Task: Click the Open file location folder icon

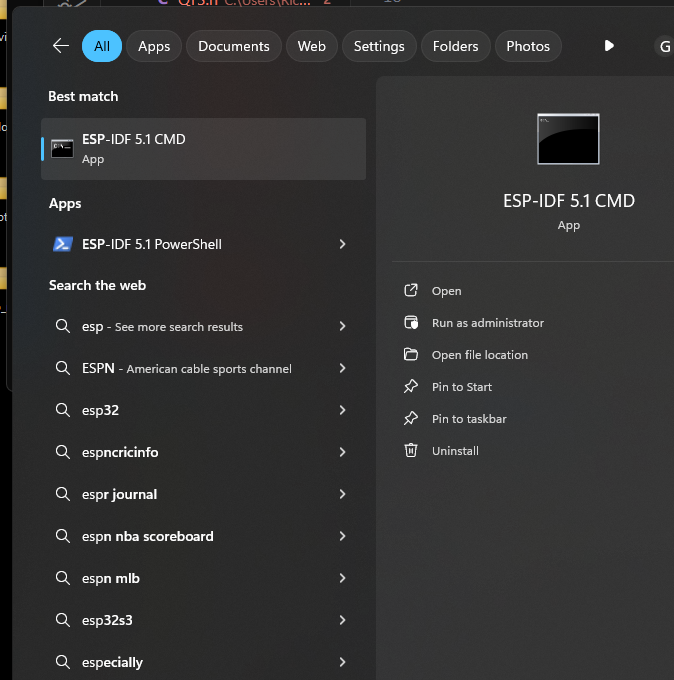Action: [x=411, y=354]
